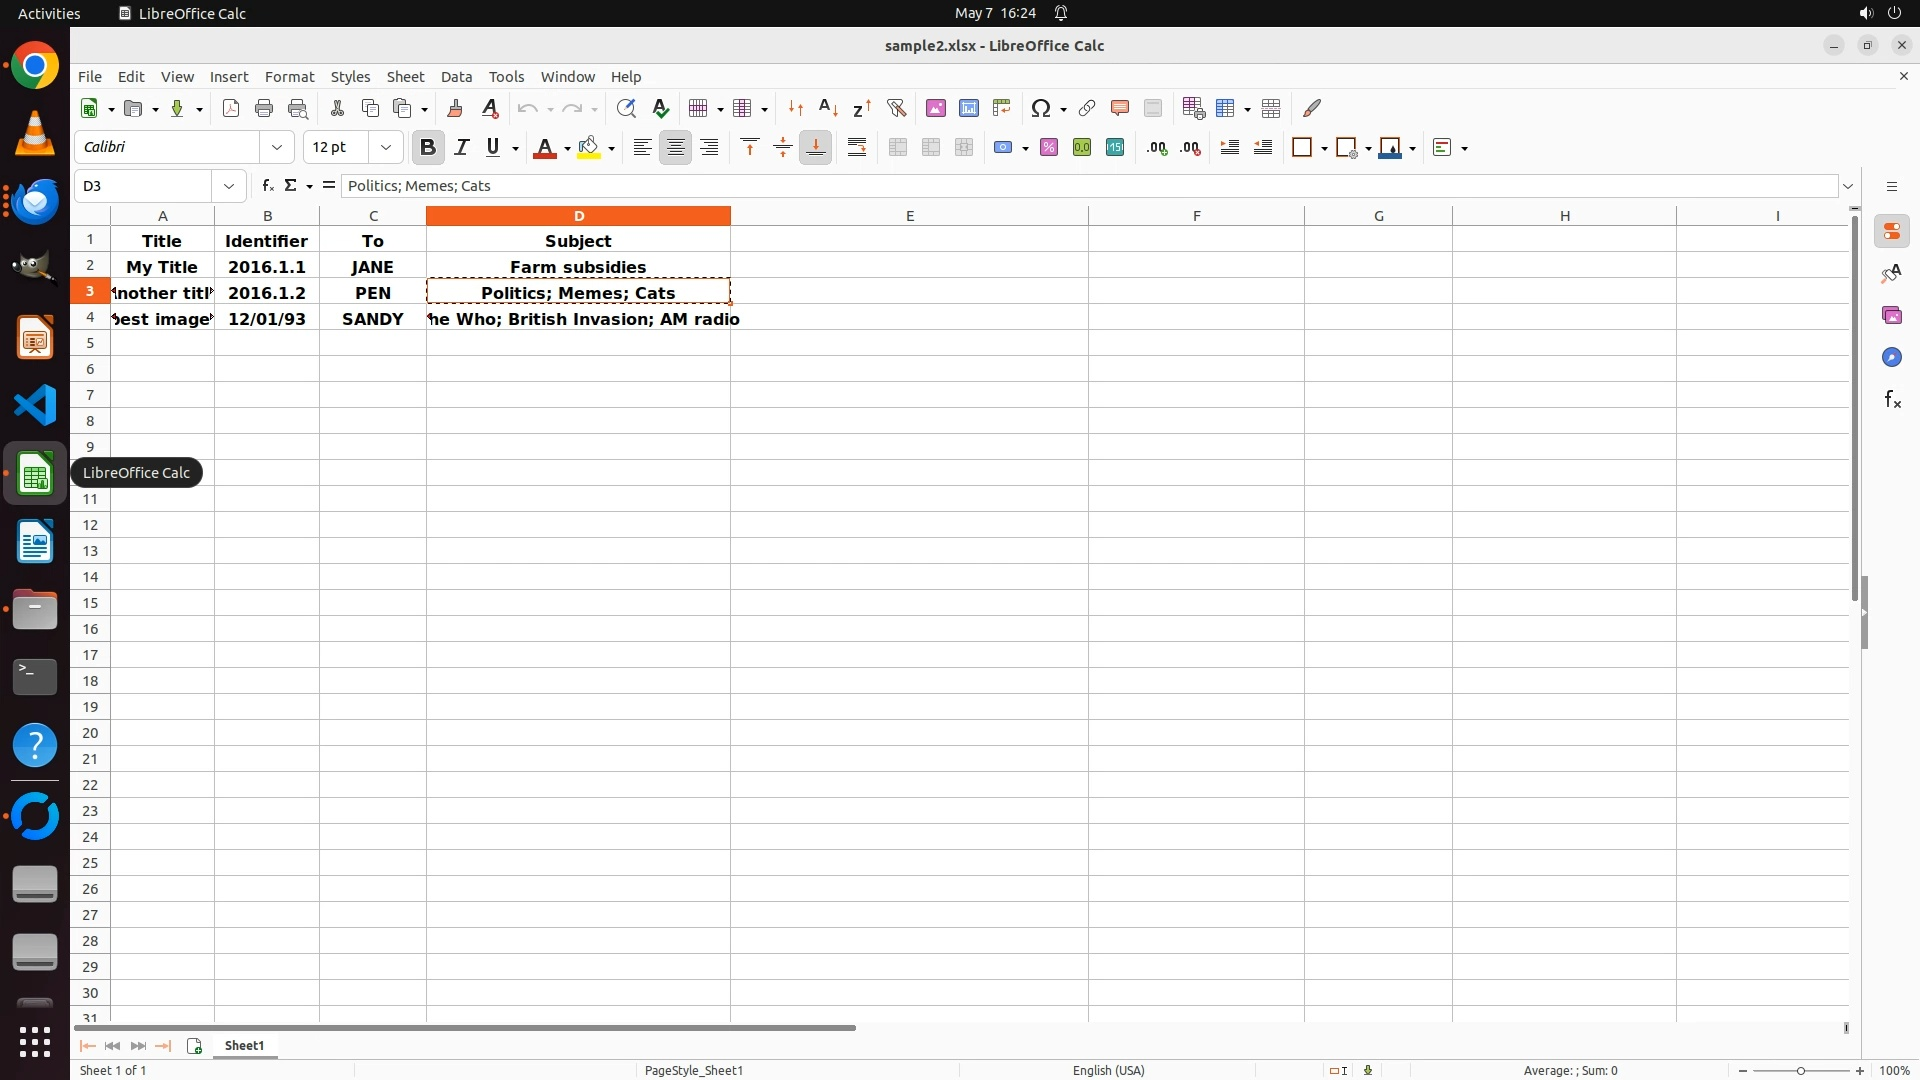Toggle Italic formatting
This screenshot has width=1920, height=1080.
[461, 147]
